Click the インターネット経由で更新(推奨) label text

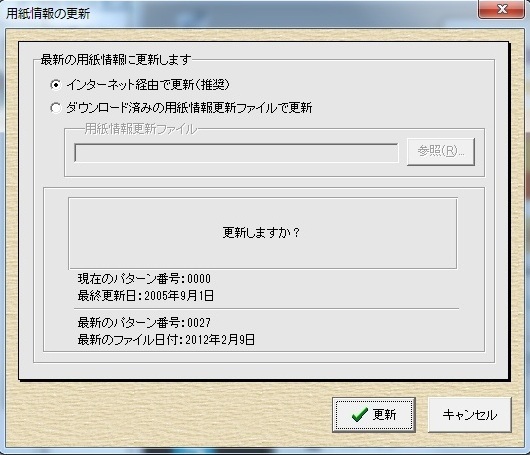(148, 85)
